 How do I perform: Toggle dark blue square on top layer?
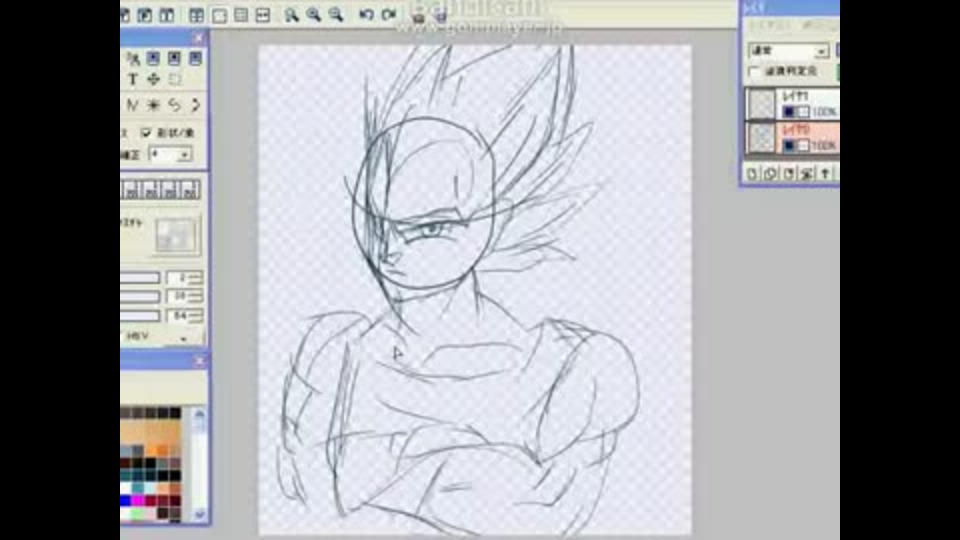[789, 112]
